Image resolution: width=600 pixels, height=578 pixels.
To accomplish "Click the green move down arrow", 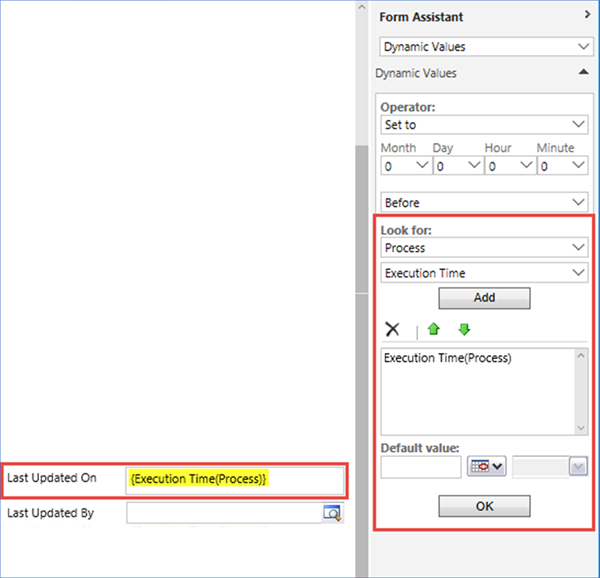I will coord(463,329).
